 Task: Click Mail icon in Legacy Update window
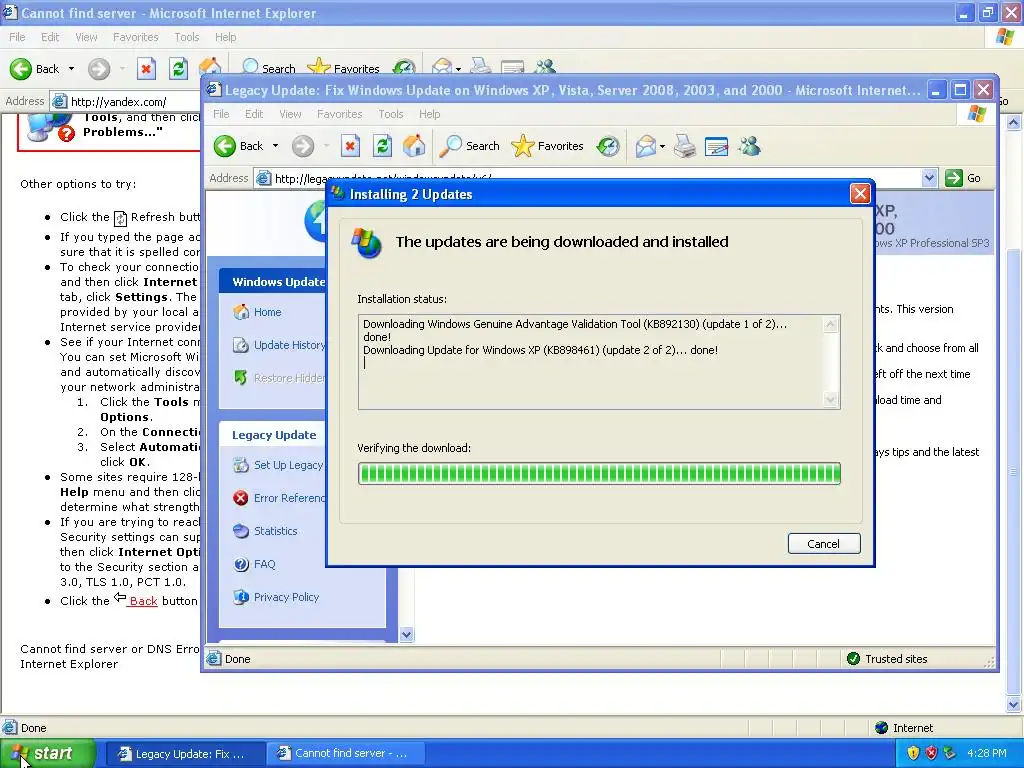tap(645, 146)
